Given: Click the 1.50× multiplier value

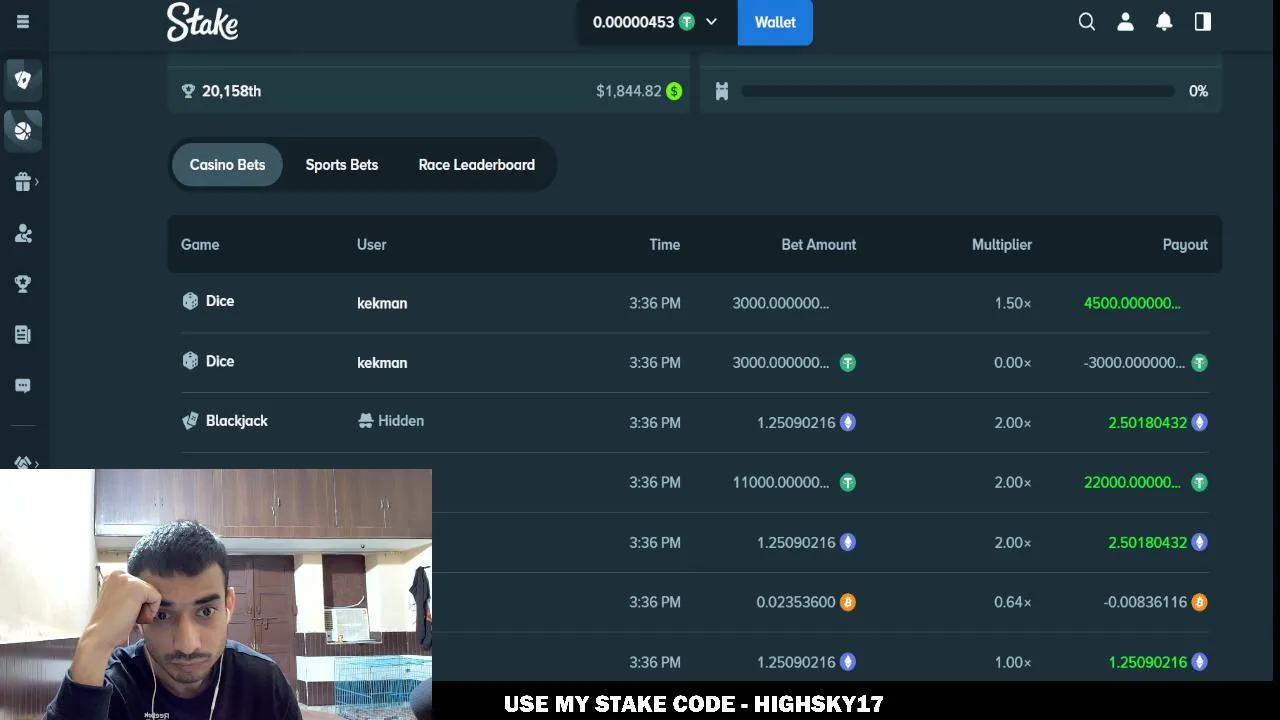Looking at the screenshot, I should pyautogui.click(x=1013, y=303).
